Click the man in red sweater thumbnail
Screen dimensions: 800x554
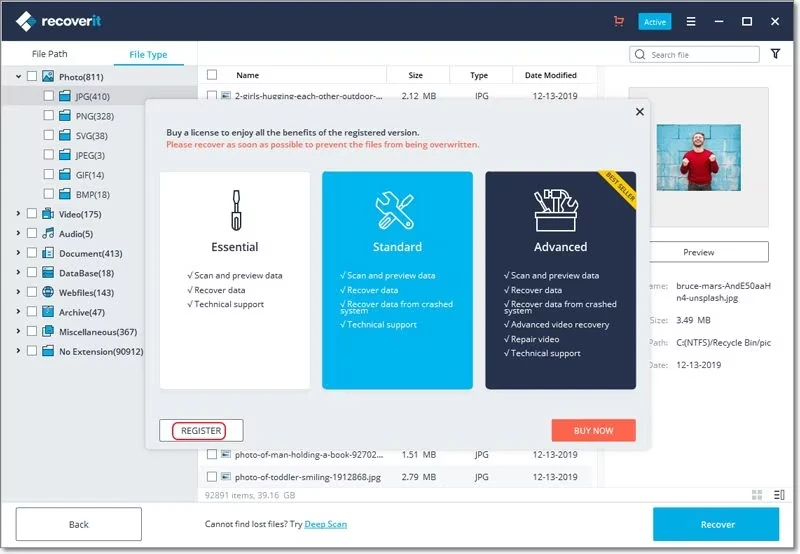pos(698,158)
